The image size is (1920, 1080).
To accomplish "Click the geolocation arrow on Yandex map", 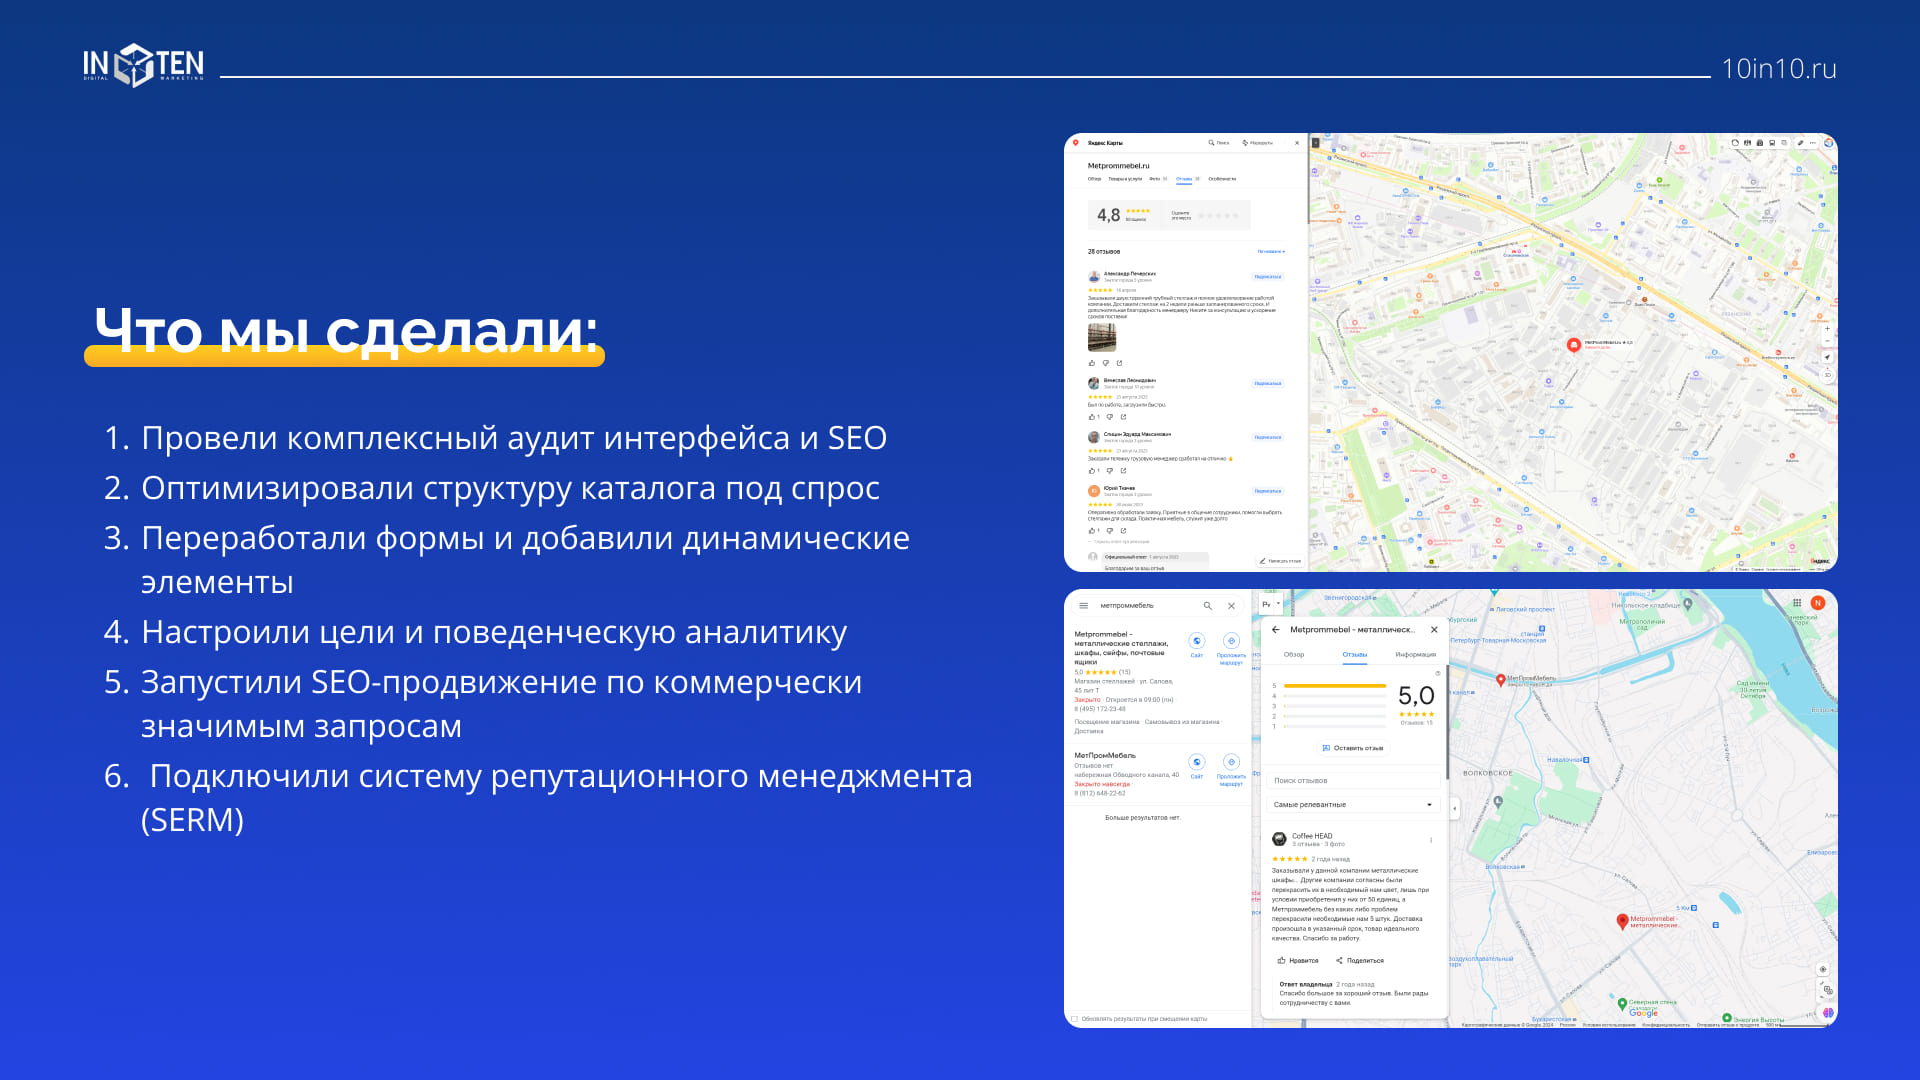I will pos(1827,357).
